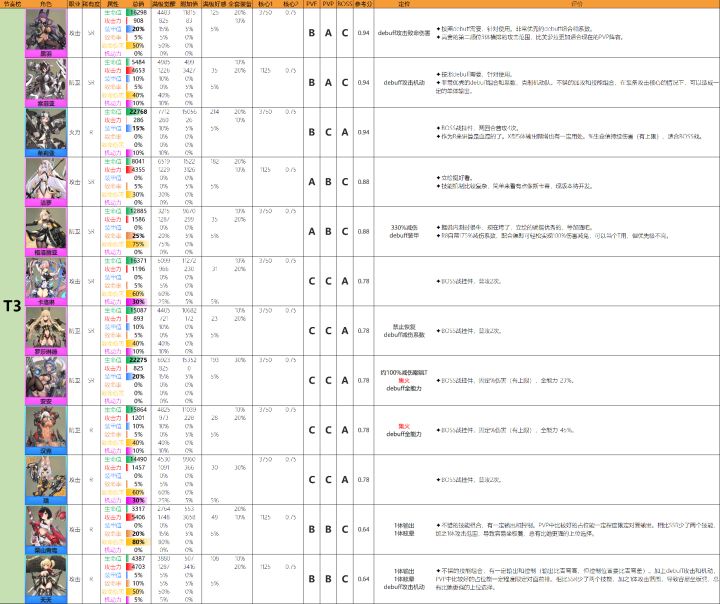This screenshot has height=604, width=720.
Task: Select the 15% blue bar in the 22768 row
Action: pos(138,128)
